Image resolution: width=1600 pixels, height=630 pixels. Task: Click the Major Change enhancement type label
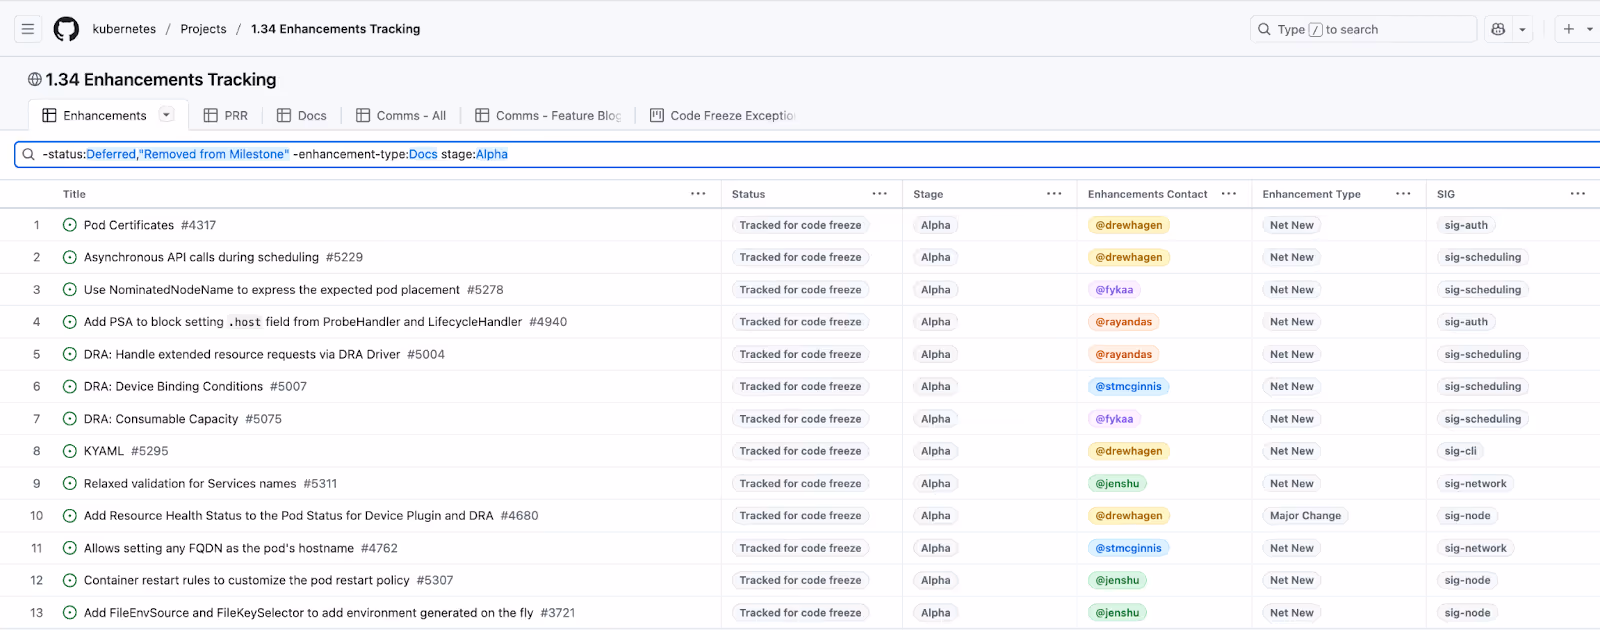1305,516
